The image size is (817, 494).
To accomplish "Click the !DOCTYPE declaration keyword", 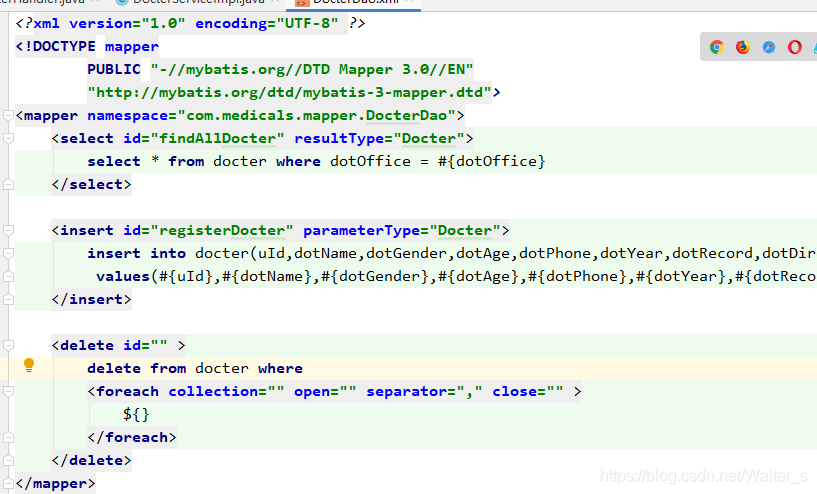I will [60, 47].
